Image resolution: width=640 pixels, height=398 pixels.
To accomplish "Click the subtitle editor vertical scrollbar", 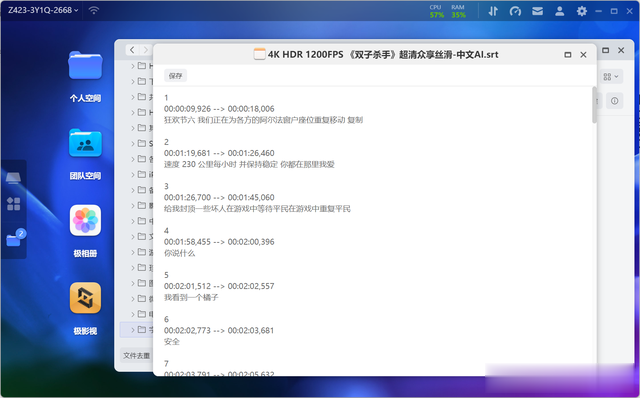I will [x=594, y=105].
